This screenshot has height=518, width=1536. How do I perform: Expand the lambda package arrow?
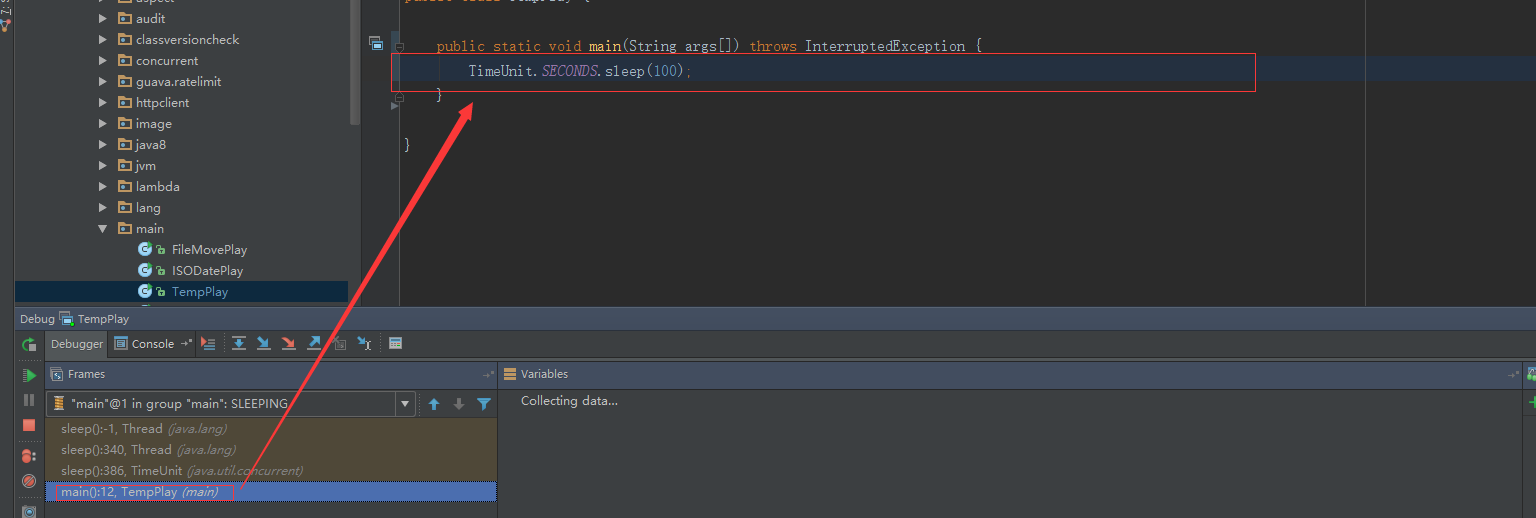coord(103,187)
